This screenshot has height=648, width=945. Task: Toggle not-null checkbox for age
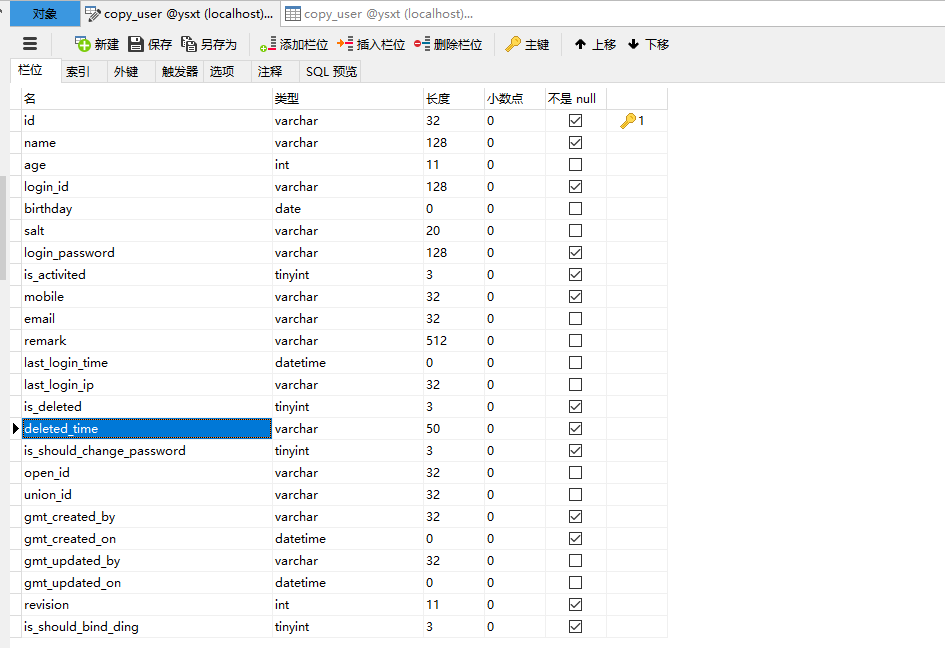pyautogui.click(x=576, y=165)
